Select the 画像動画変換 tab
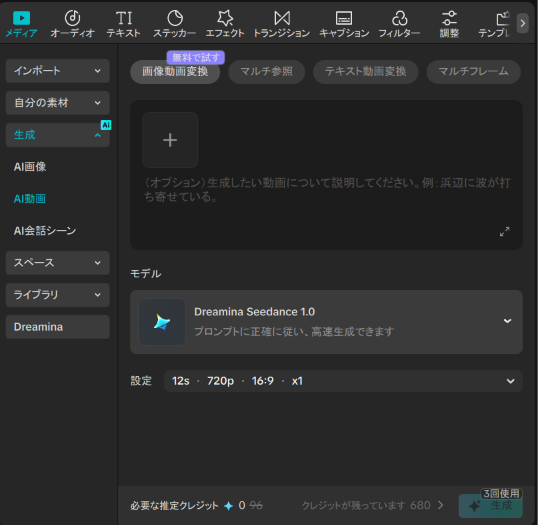 175,72
